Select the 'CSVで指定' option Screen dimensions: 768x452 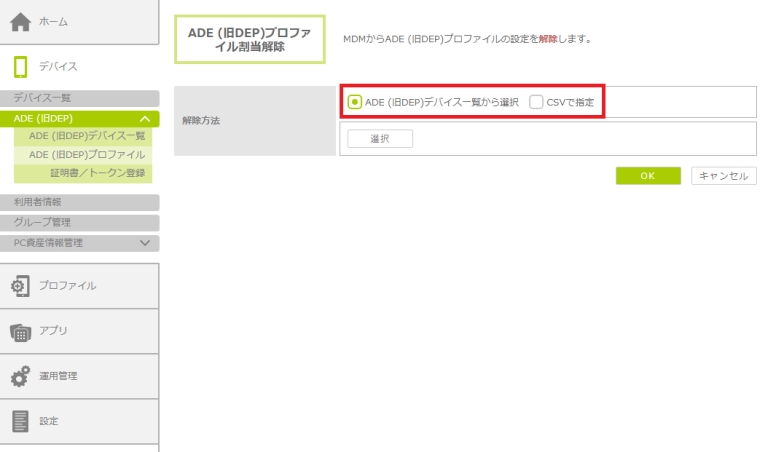click(x=537, y=102)
